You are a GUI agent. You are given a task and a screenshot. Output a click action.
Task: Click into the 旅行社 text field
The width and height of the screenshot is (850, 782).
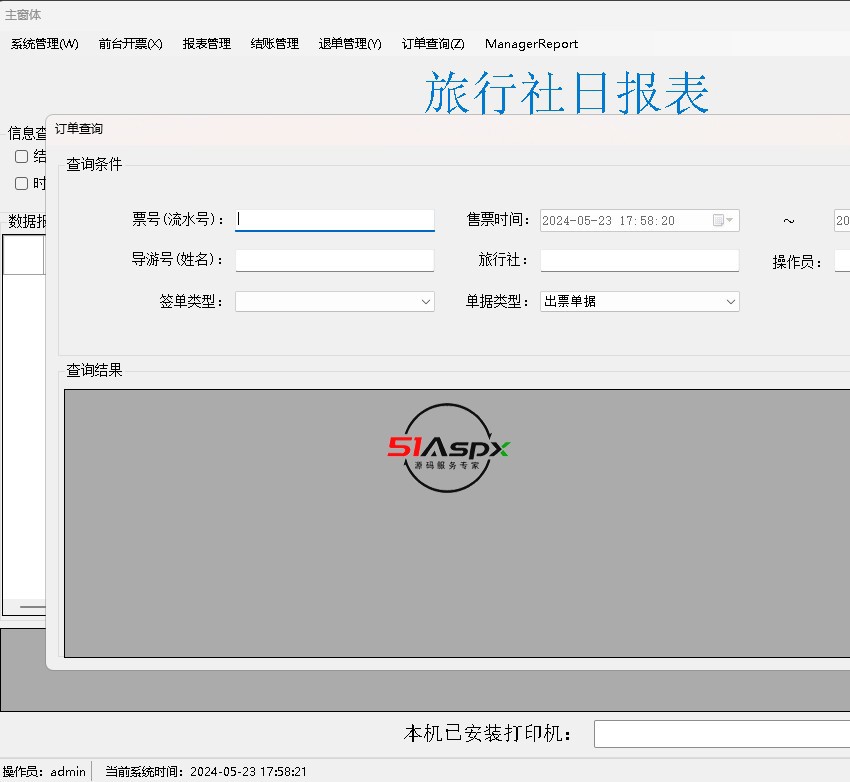[x=639, y=260]
